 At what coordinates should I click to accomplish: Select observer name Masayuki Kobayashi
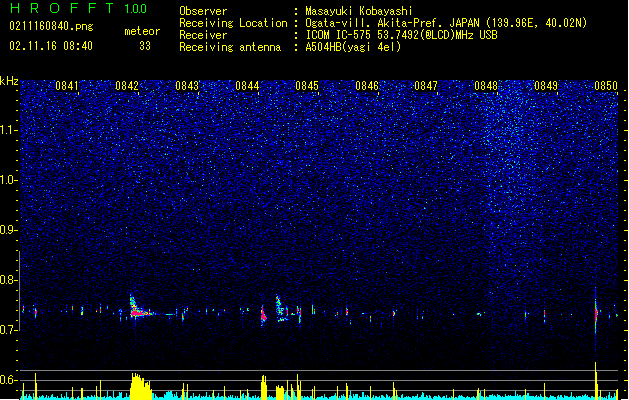pyautogui.click(x=359, y=11)
